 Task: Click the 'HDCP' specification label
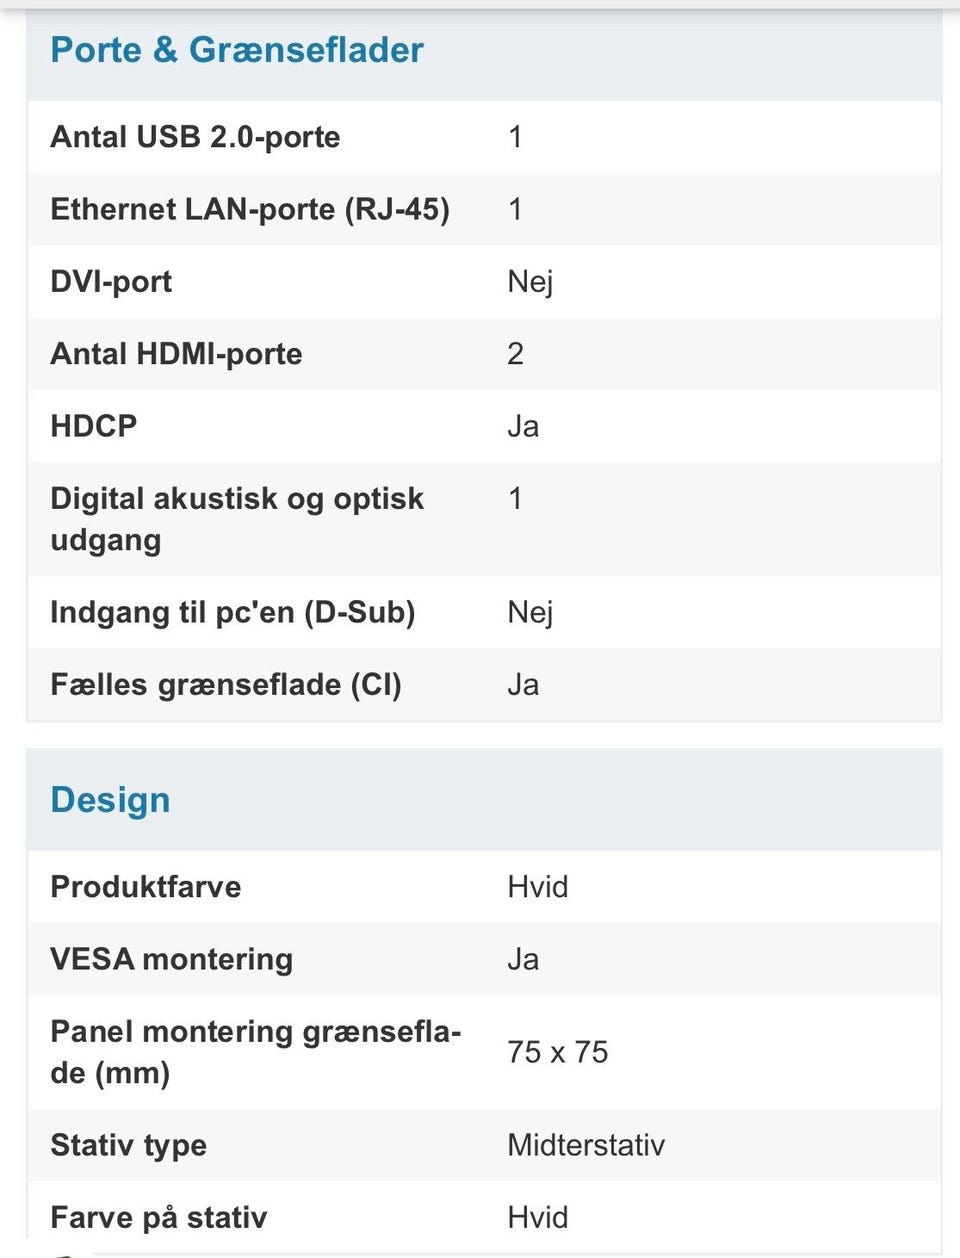pyautogui.click(x=94, y=426)
